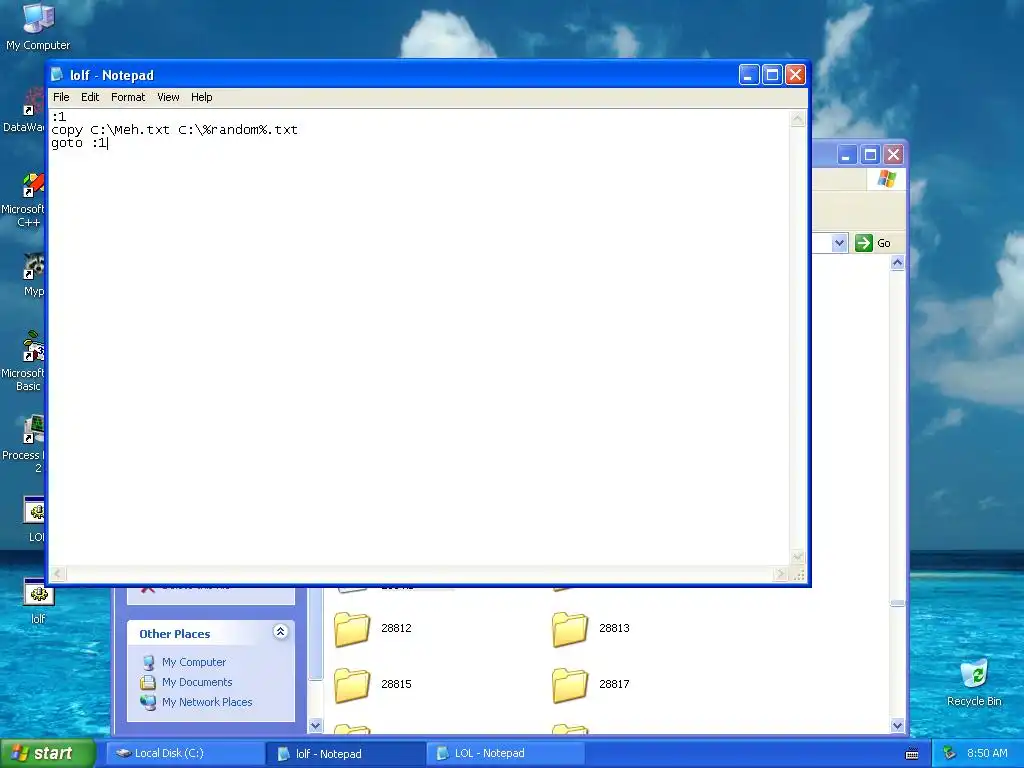Open the Explorer address bar dropdown
Screen dimensions: 1024x768
(x=839, y=244)
